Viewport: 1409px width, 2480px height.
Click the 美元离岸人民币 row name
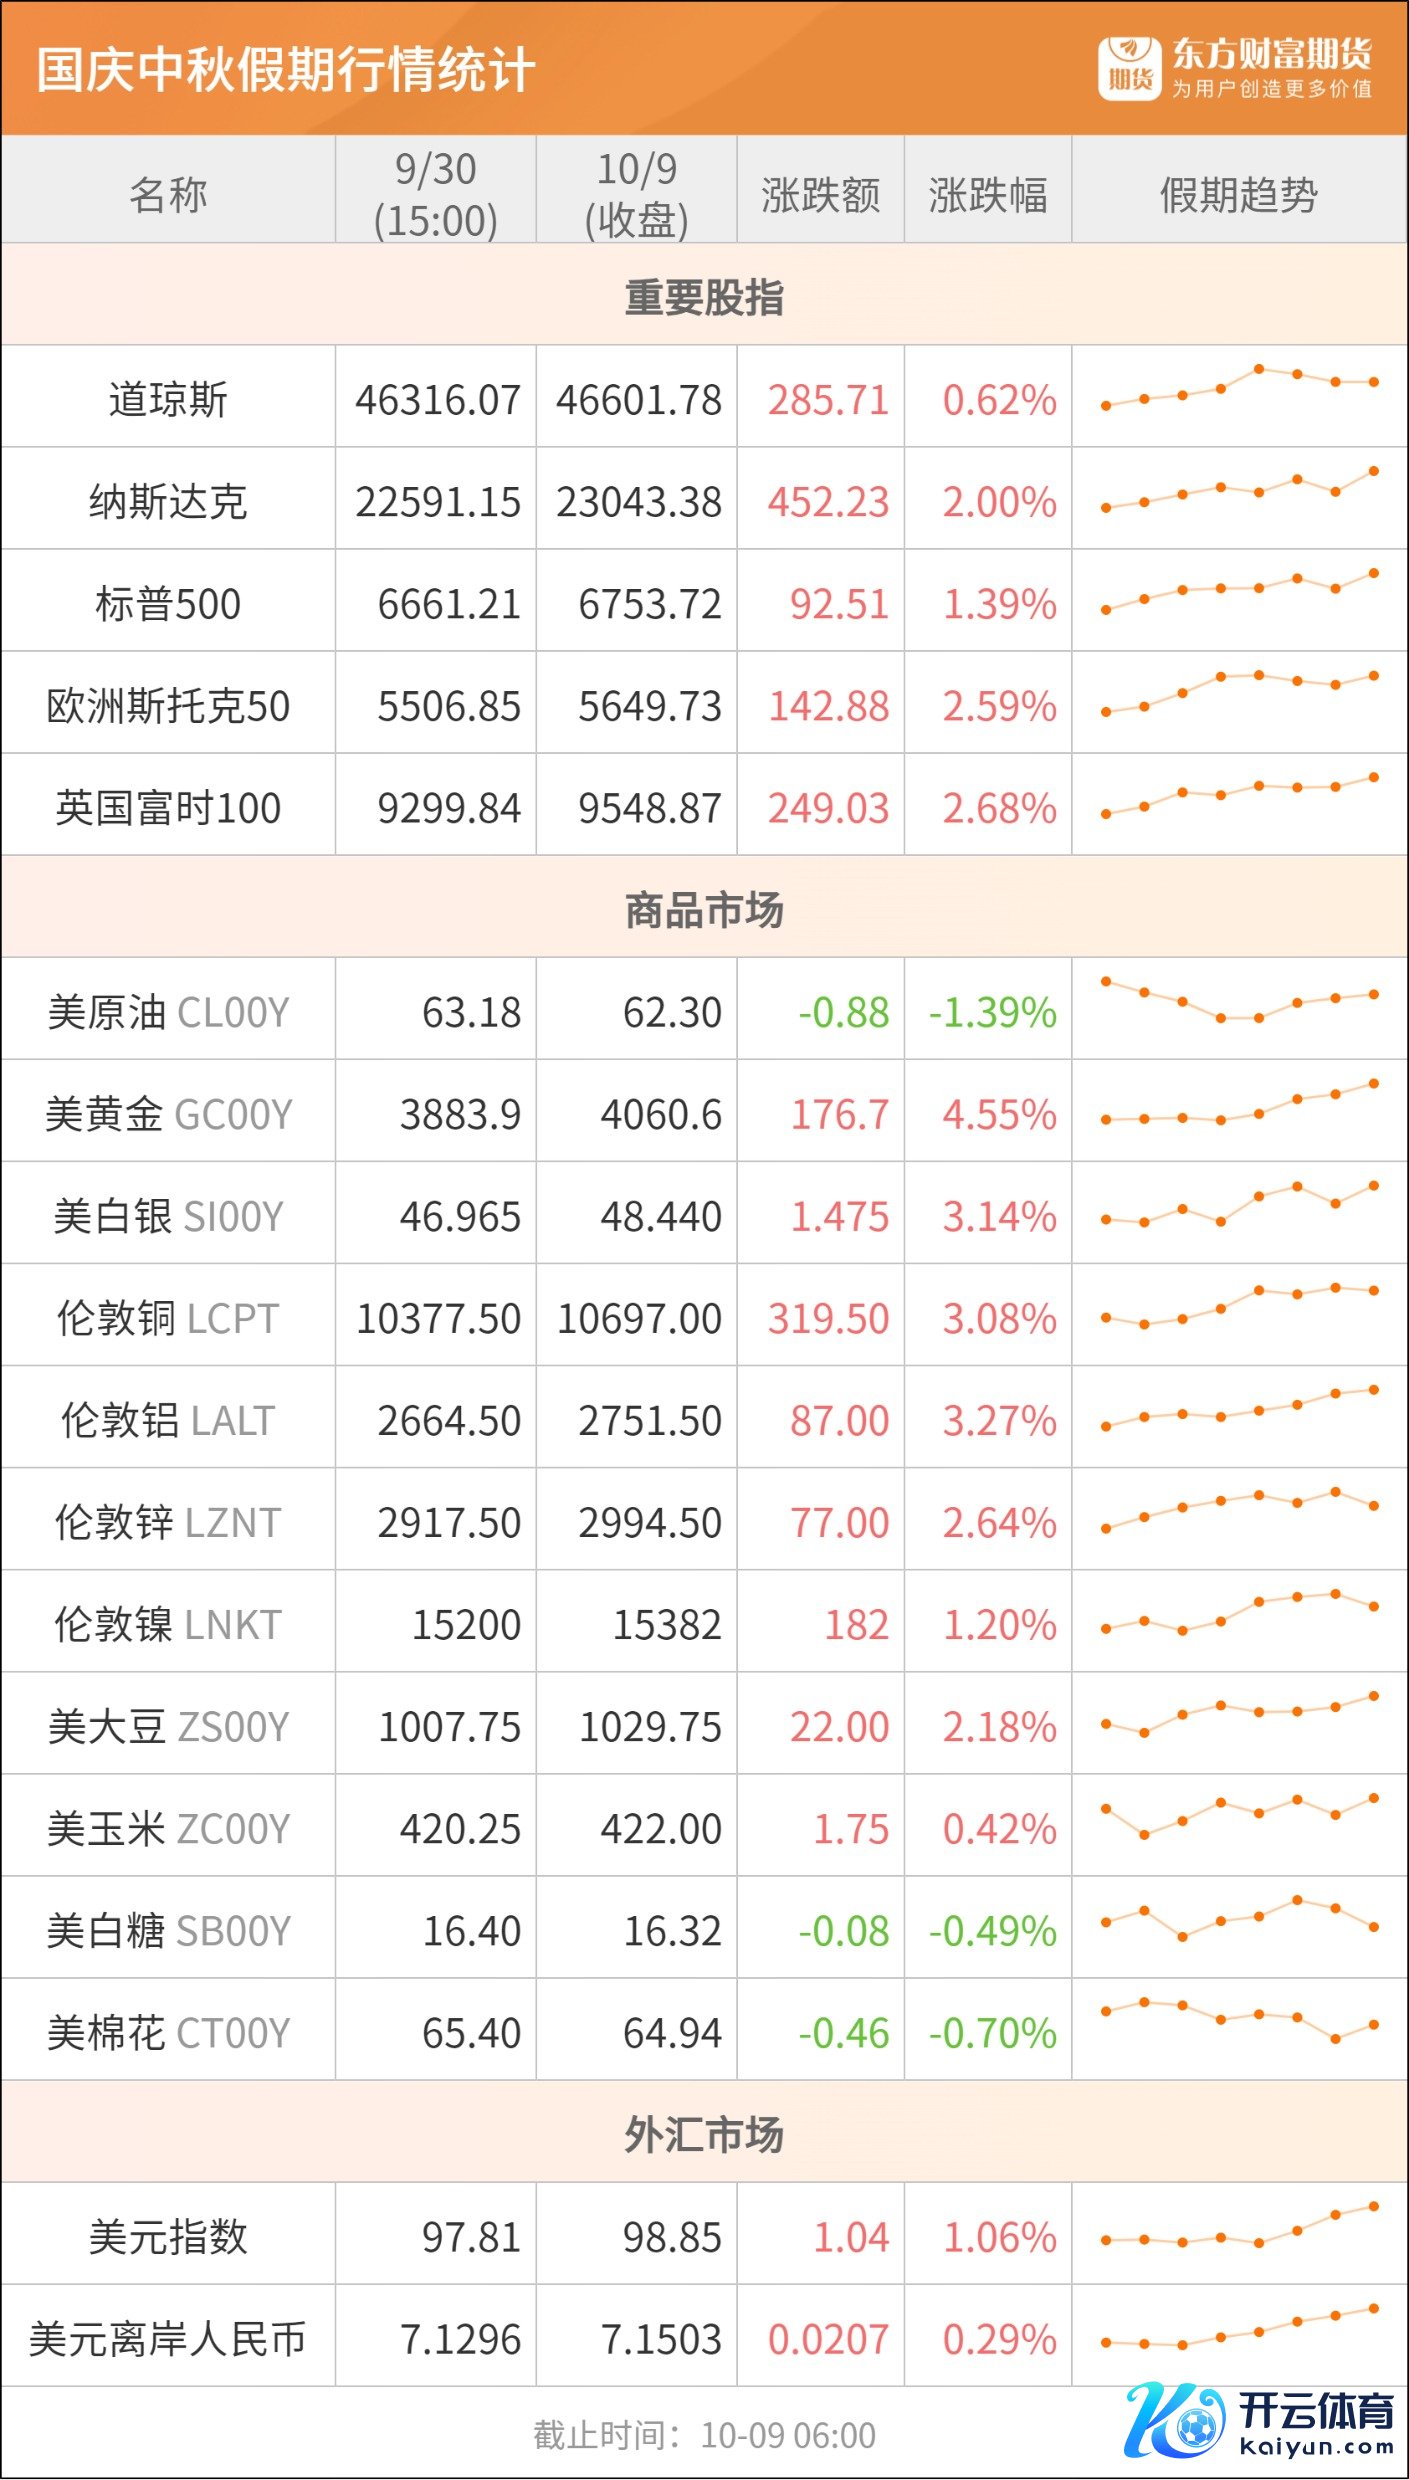pyautogui.click(x=168, y=2339)
